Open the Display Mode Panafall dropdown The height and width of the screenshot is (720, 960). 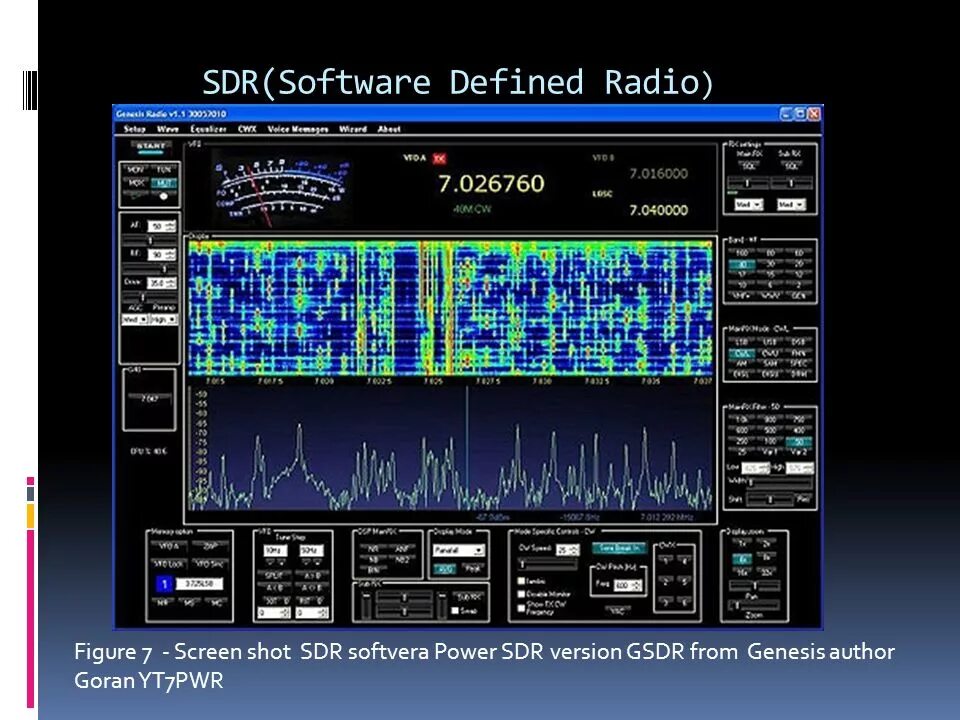[459, 550]
